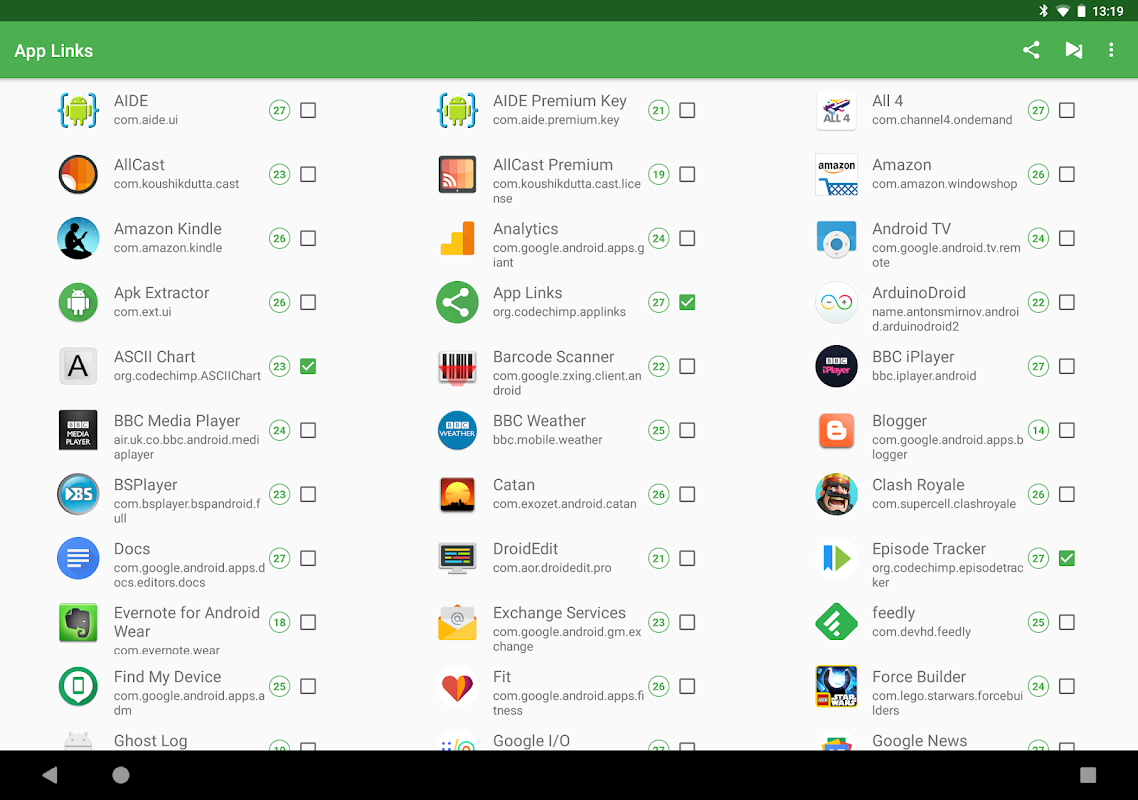Screen dimensions: 1138x800
Task: Tap the App Links title in header
Action: point(54,51)
